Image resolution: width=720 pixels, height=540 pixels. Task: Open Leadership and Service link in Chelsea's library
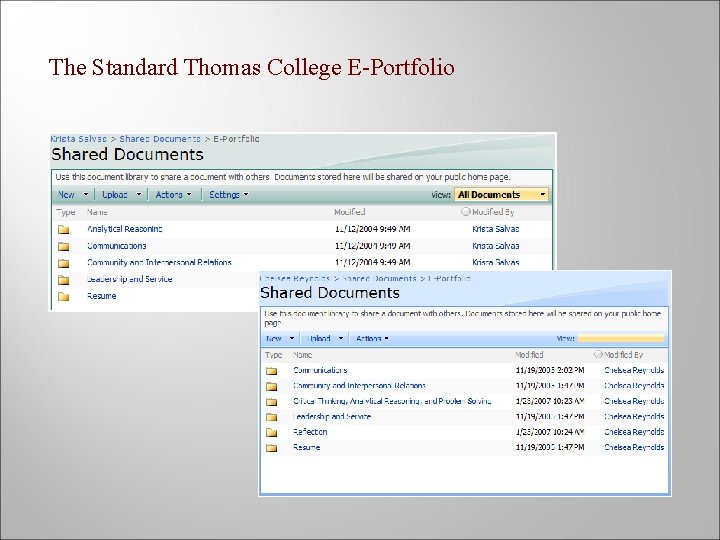point(332,416)
